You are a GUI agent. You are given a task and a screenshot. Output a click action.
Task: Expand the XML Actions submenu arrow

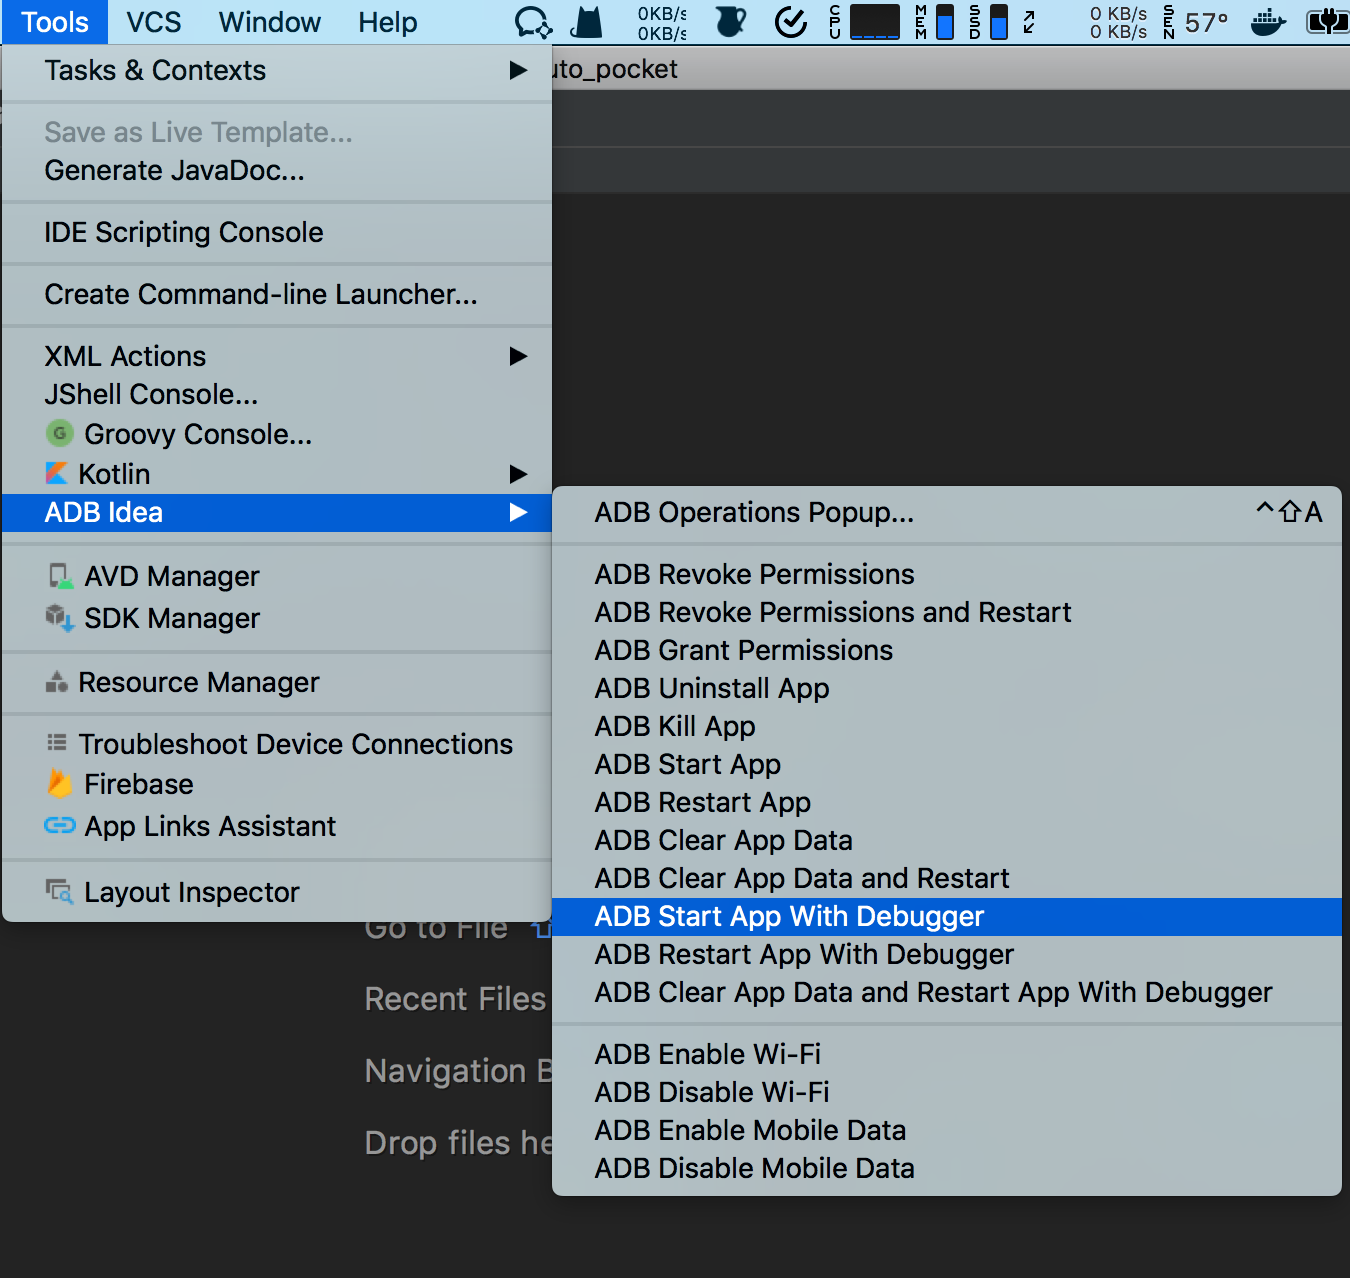tap(518, 356)
